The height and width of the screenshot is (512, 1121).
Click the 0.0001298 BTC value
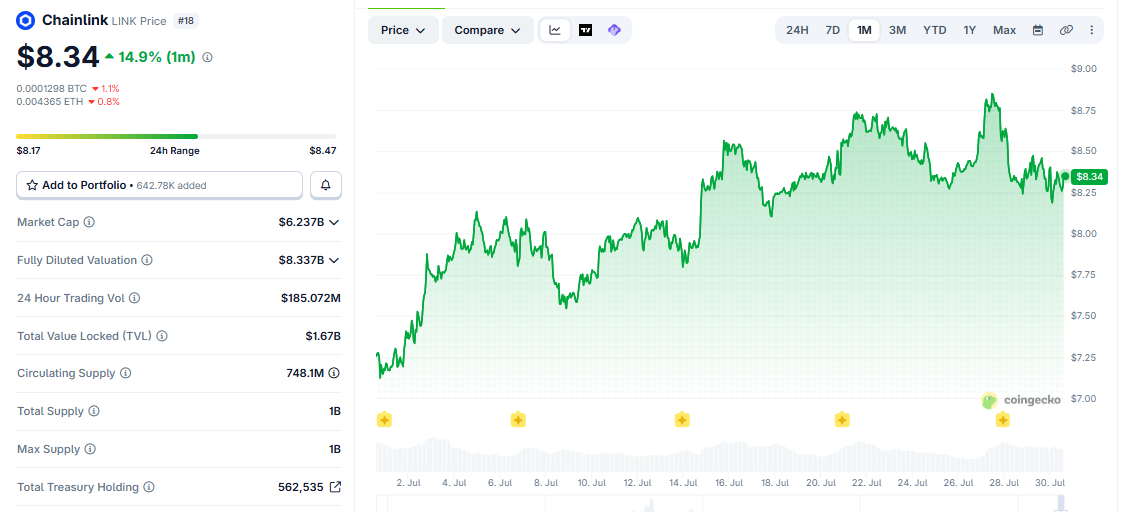[x=51, y=89]
